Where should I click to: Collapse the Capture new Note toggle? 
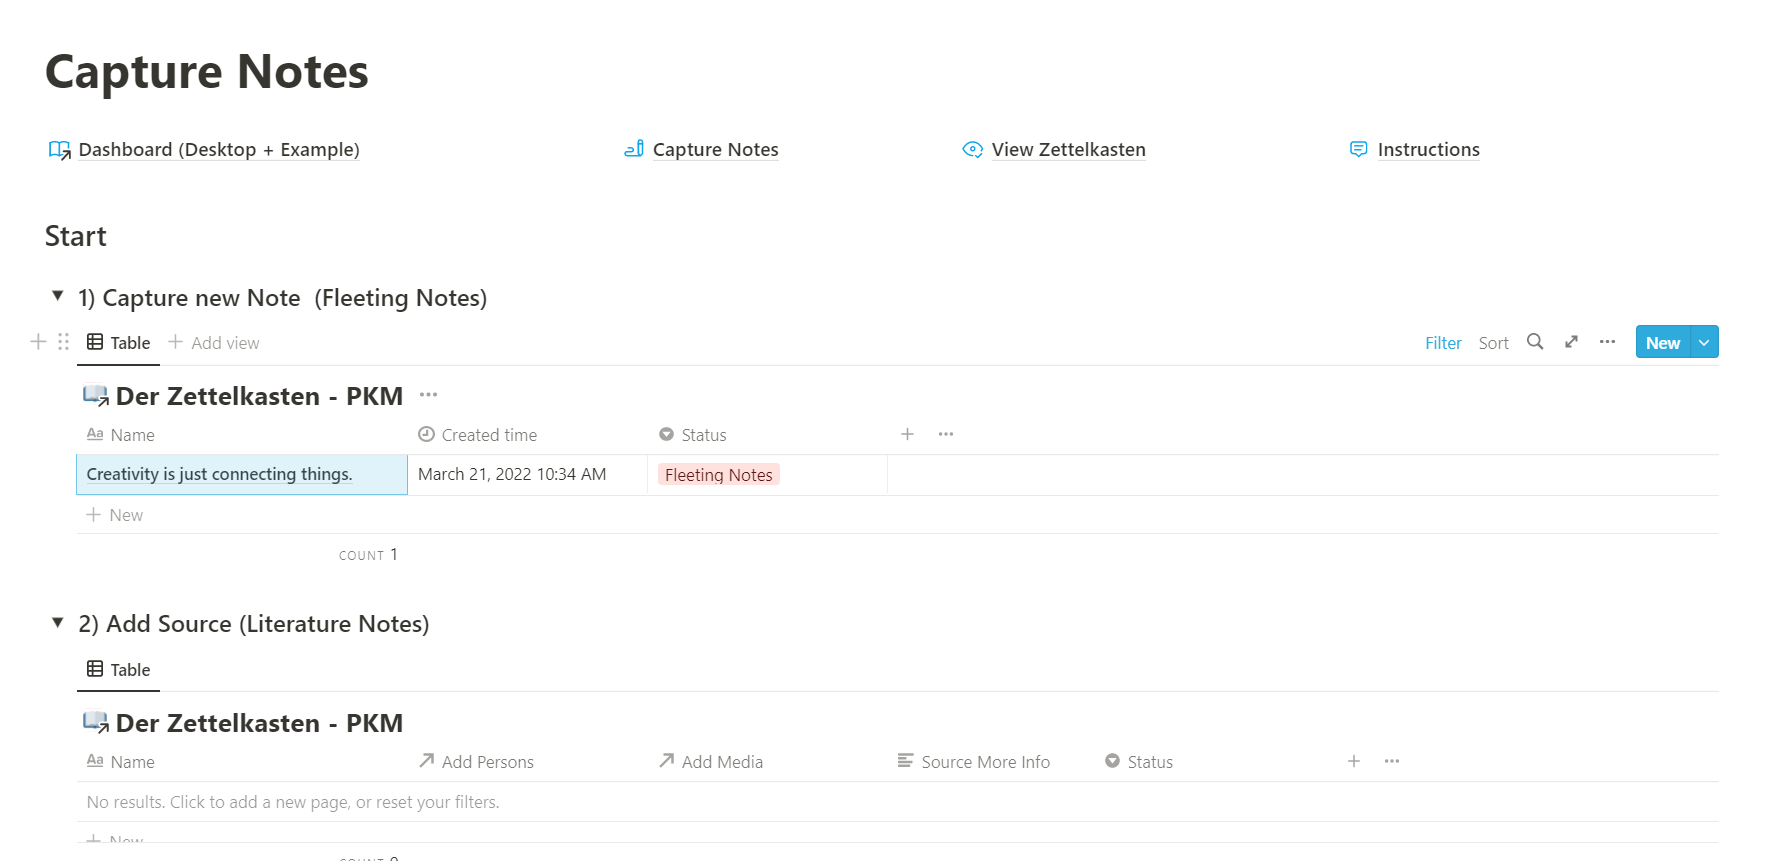coord(58,296)
